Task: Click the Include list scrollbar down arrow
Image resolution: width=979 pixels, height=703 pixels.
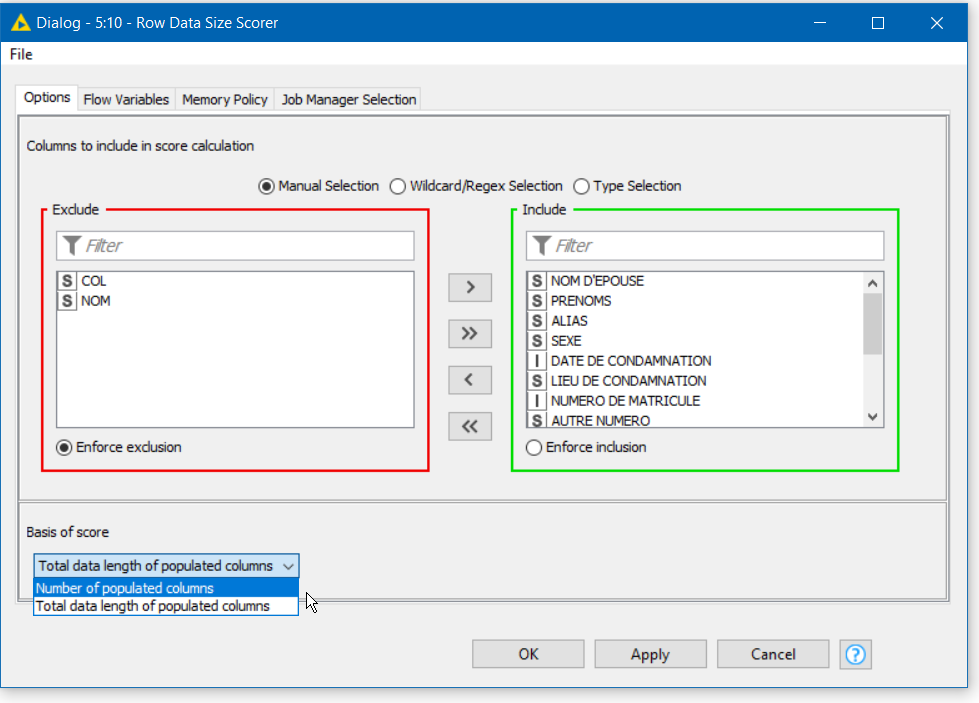Action: point(873,417)
